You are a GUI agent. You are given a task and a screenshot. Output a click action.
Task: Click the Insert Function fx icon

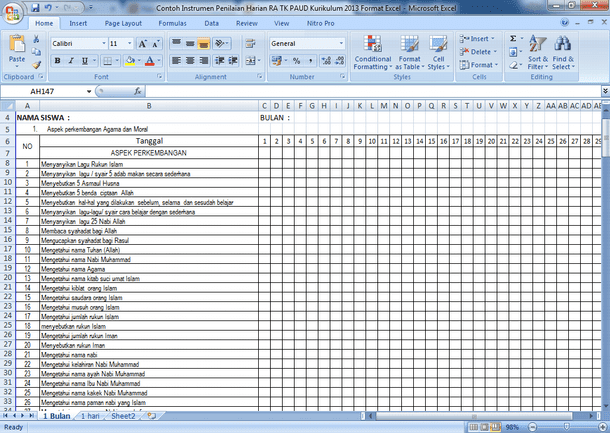coord(138,91)
